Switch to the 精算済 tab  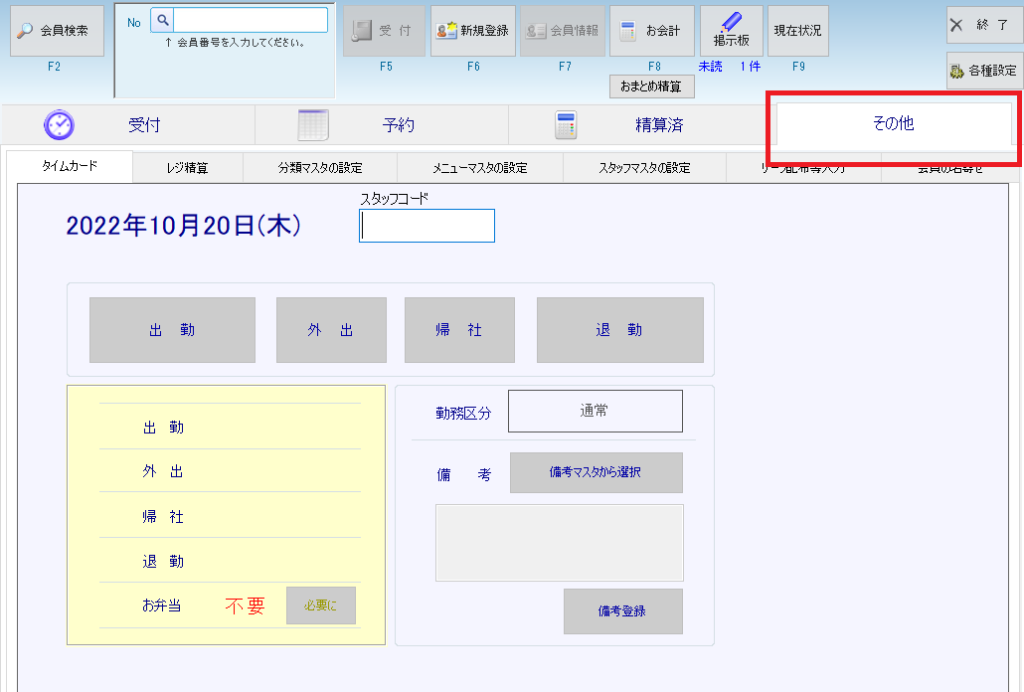point(636,125)
